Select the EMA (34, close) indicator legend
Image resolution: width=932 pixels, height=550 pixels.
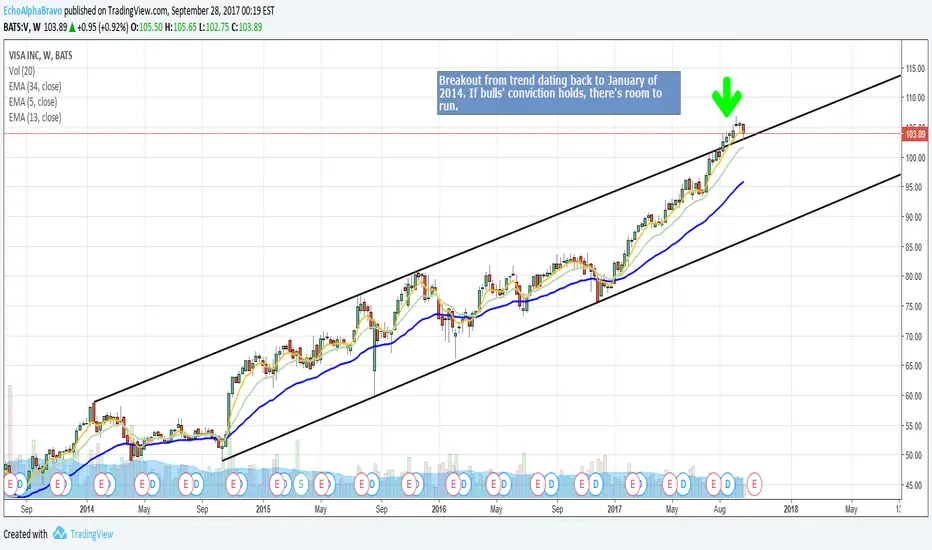tap(34, 86)
